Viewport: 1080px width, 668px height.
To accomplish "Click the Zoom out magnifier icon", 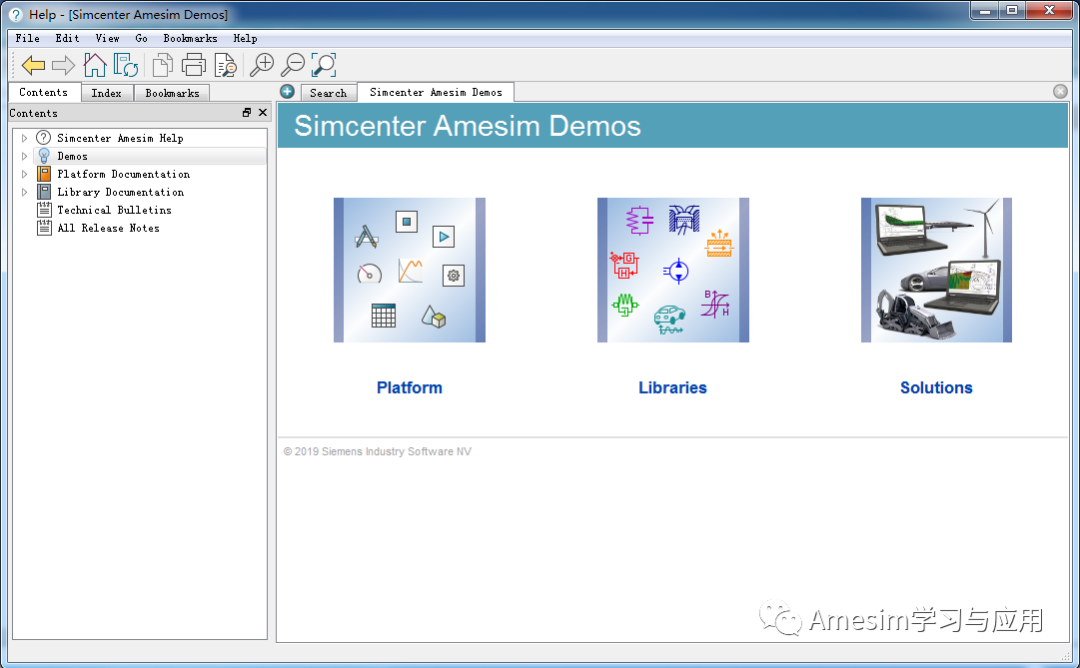I will tap(292, 64).
